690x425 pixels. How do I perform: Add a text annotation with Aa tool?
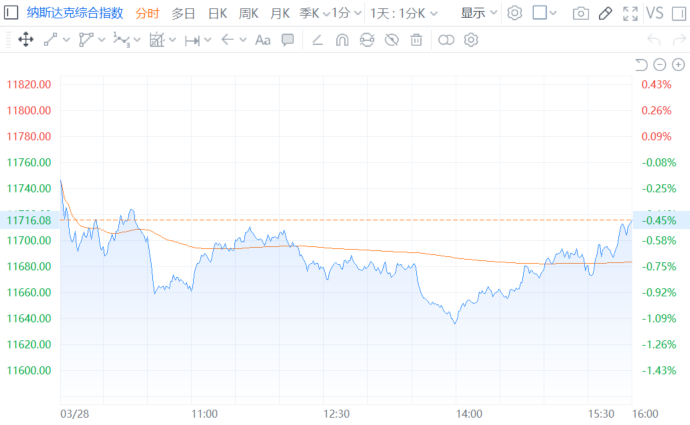(x=263, y=40)
